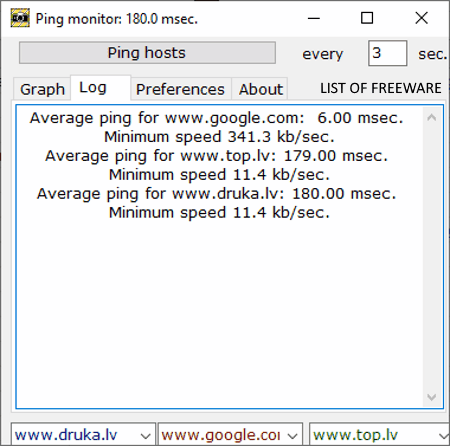
Task: Click the www.druka.lv 180.00 msec log line
Action: (217, 194)
